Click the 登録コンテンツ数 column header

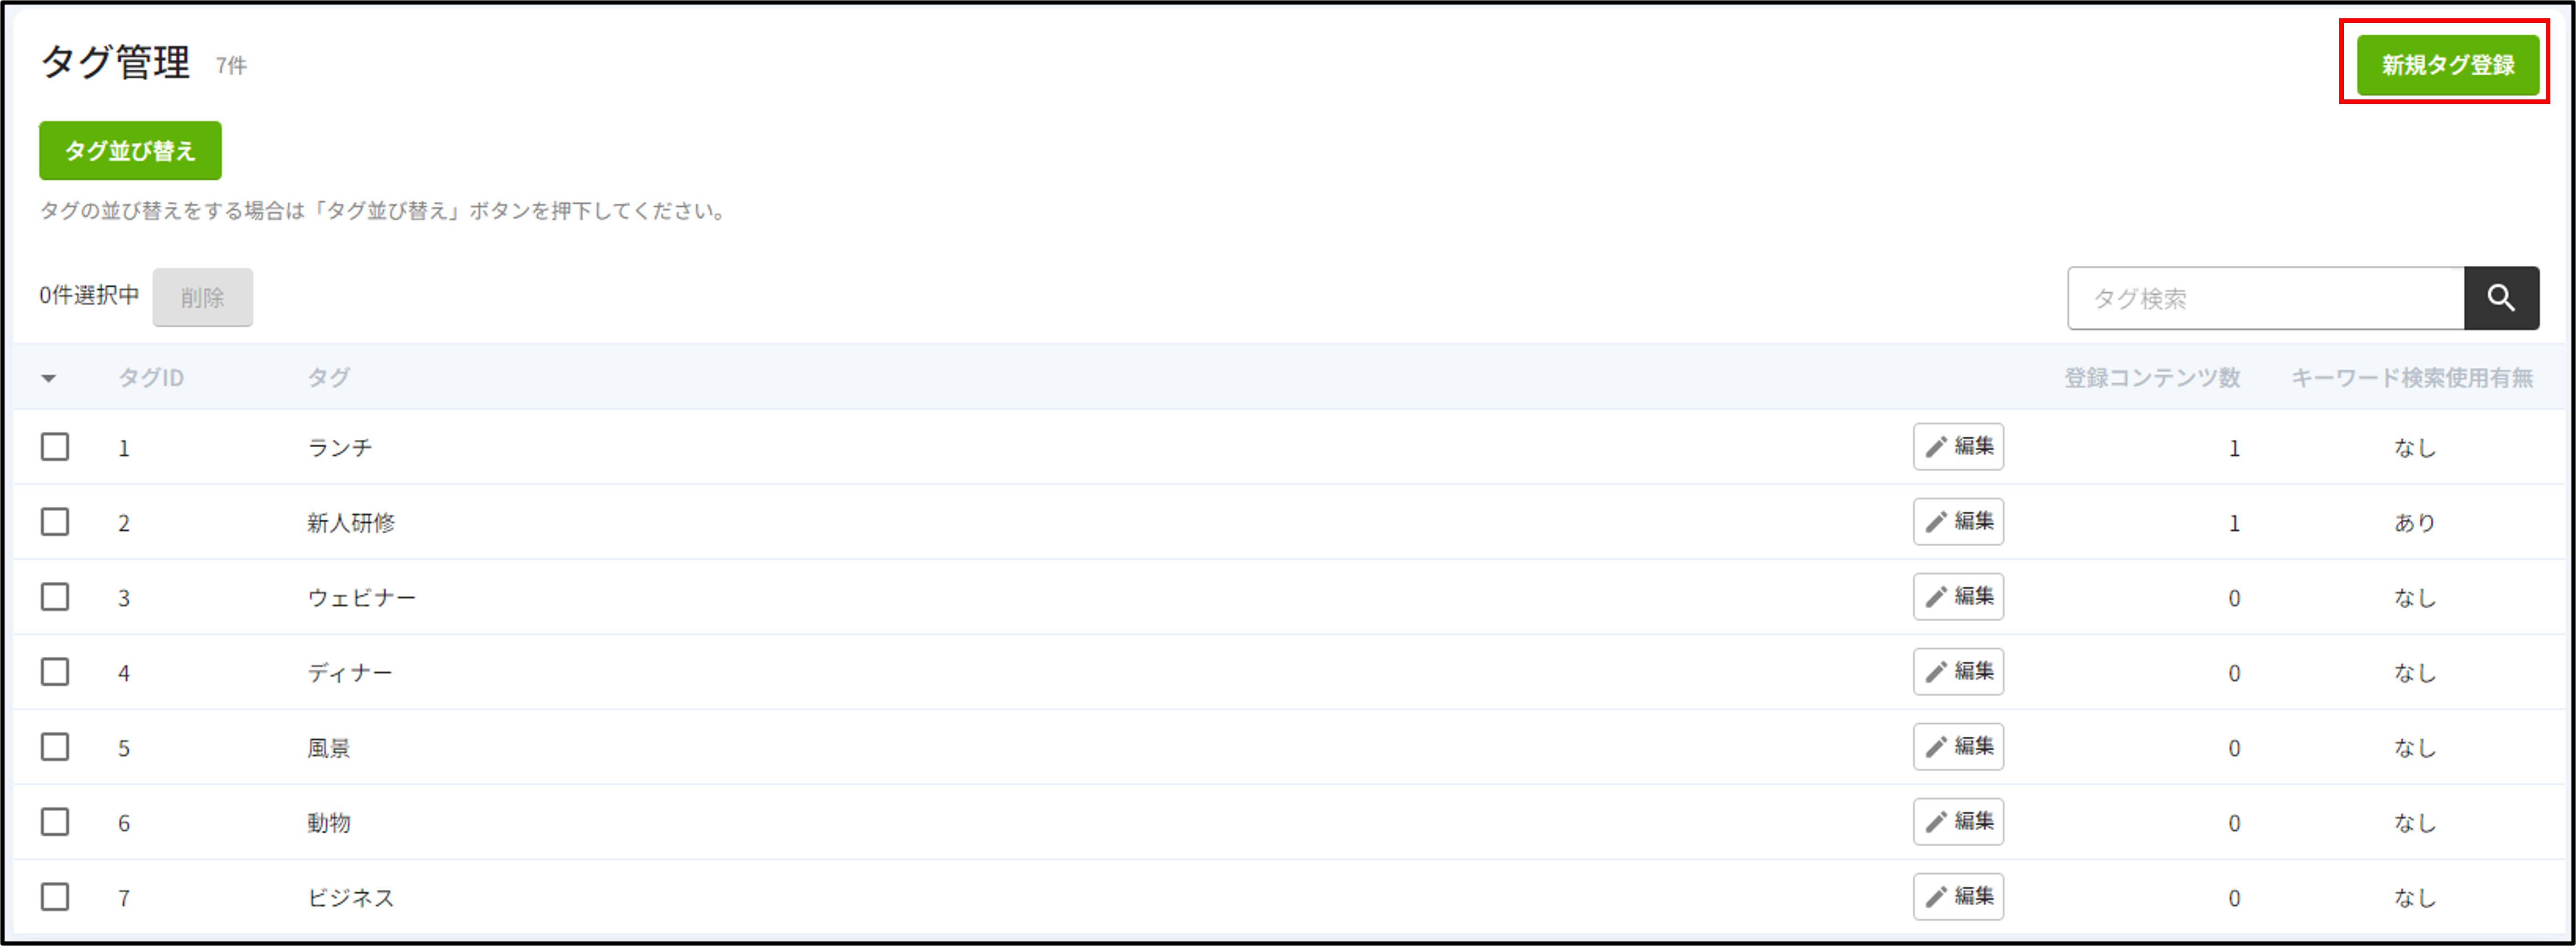(x=2152, y=378)
